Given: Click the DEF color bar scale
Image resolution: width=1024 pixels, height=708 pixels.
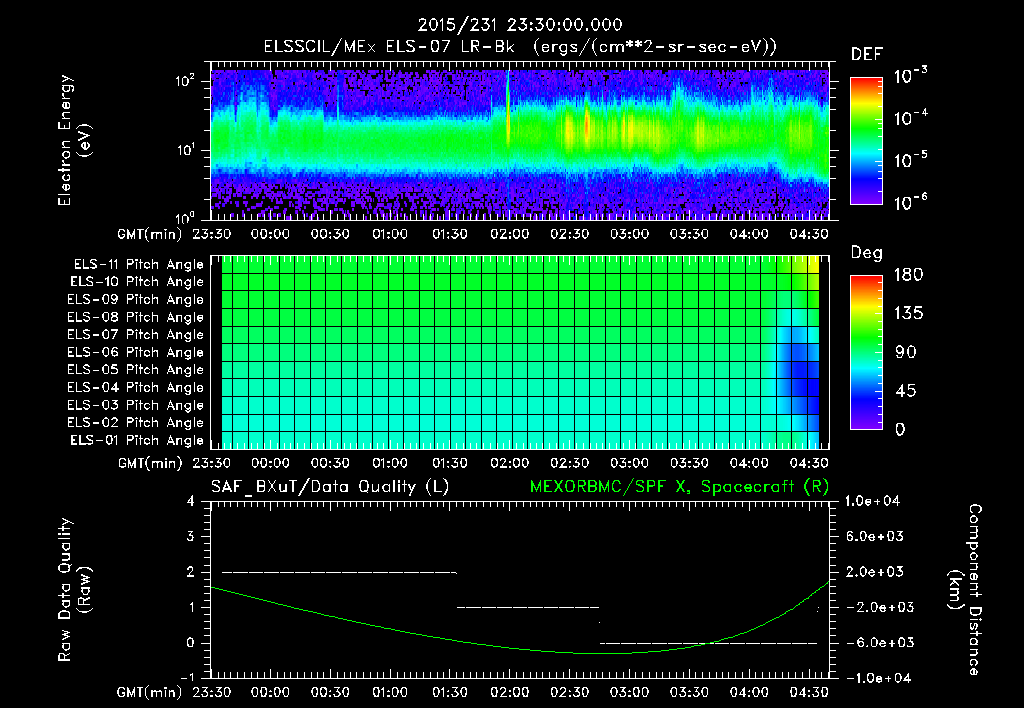Looking at the screenshot, I should click(866, 140).
